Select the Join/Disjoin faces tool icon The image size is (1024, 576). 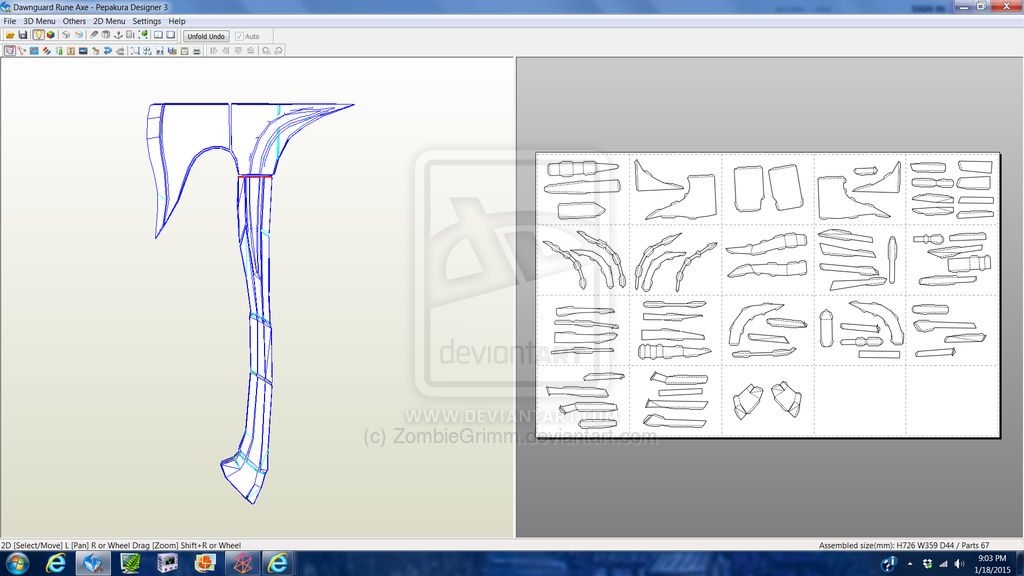(x=21, y=50)
